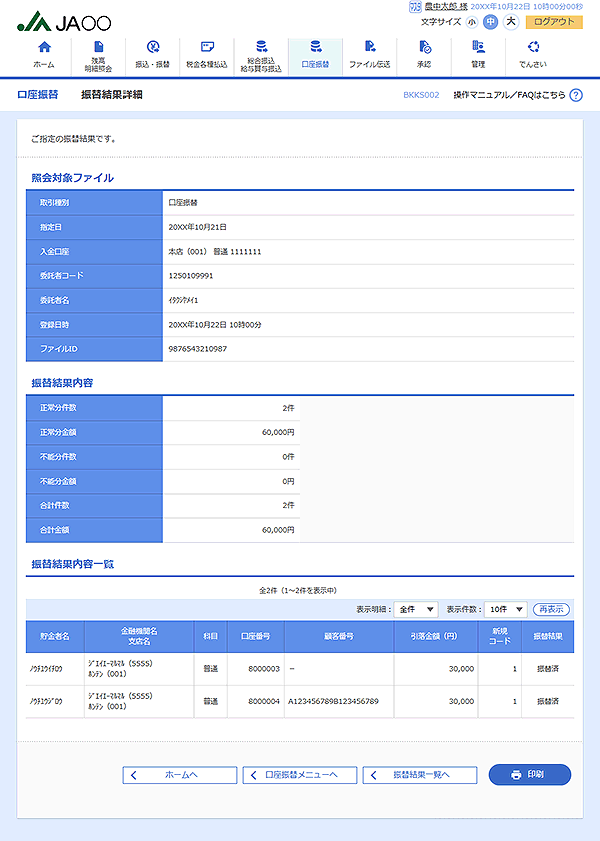This screenshot has height=841, width=600.
Task: Click screen ID BKKS002
Action: 421,95
